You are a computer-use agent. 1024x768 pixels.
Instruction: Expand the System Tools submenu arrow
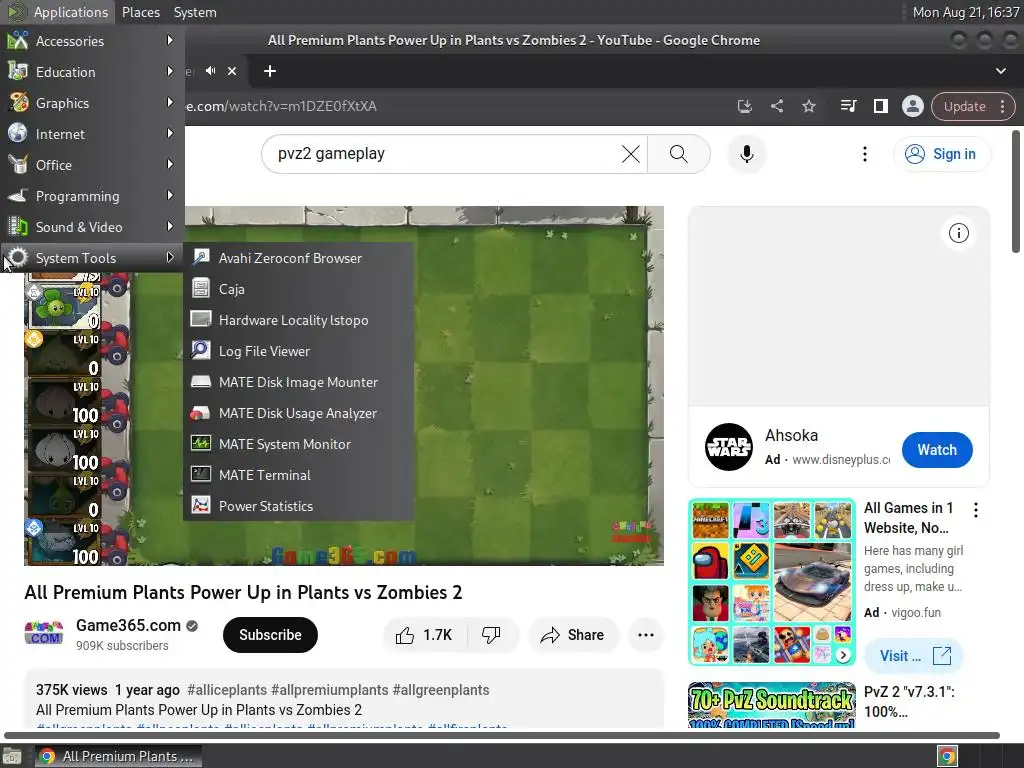tap(170, 257)
